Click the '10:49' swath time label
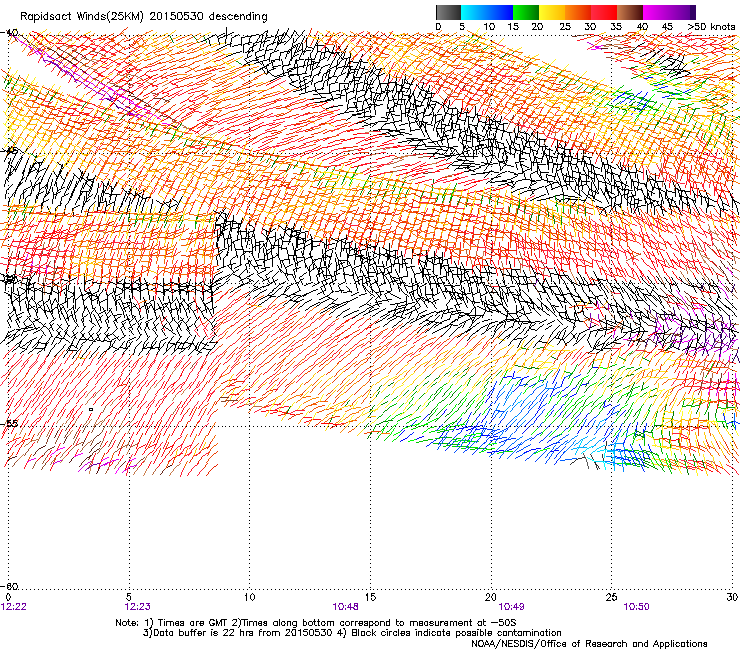The height and width of the screenshot is (650, 740). pyautogui.click(x=512, y=607)
